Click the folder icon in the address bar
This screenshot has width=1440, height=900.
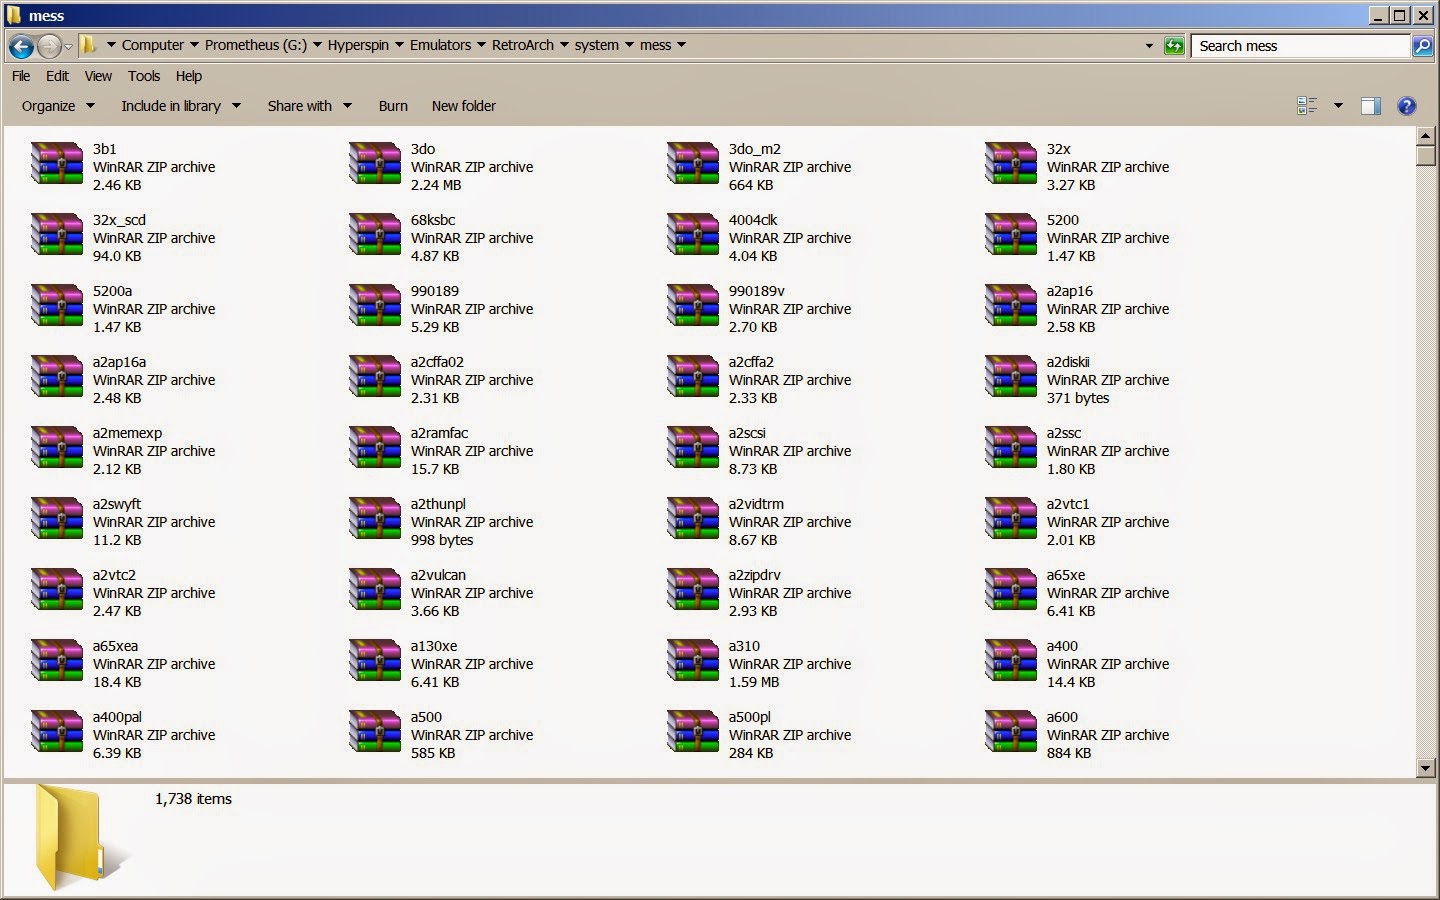point(88,45)
